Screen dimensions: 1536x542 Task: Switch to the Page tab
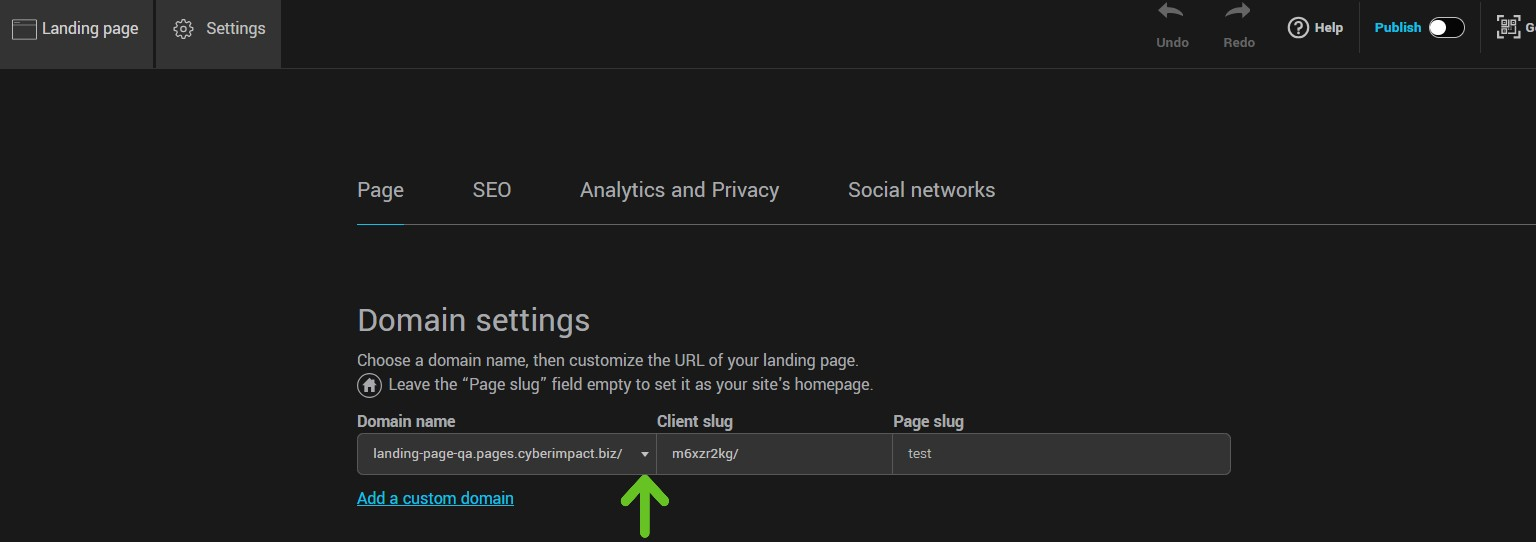point(380,190)
